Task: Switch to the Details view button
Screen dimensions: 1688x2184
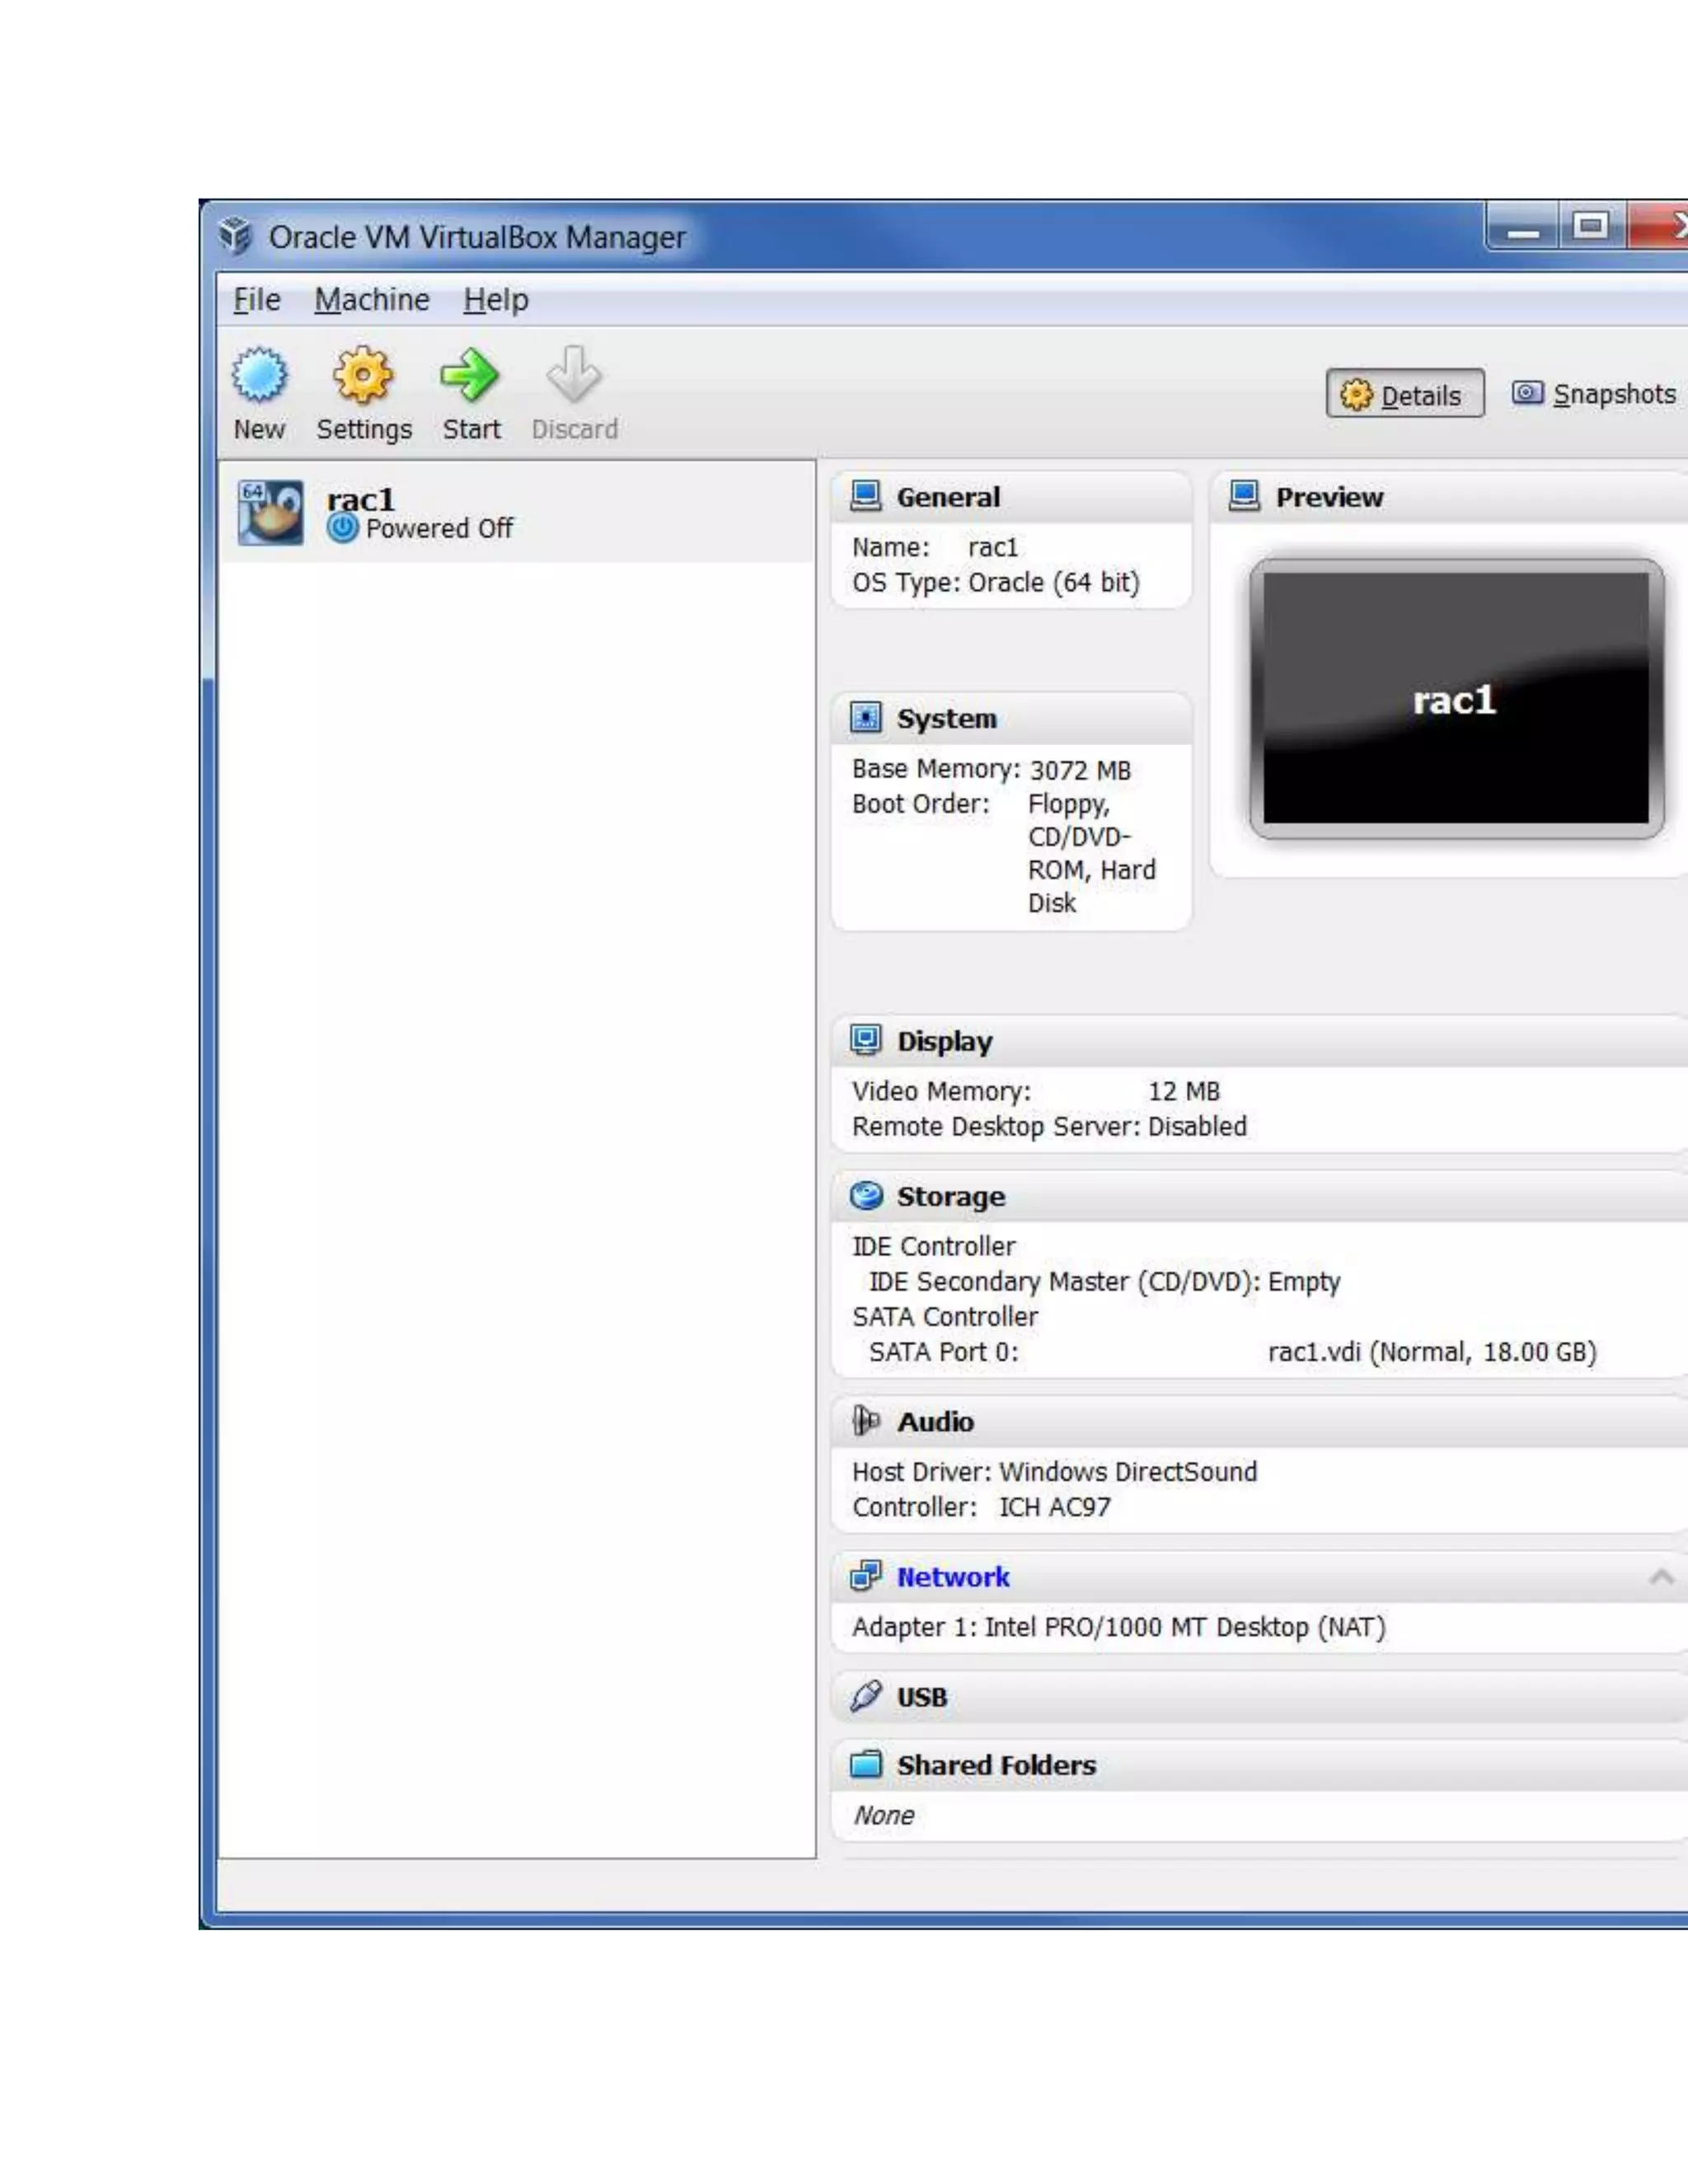Action: [1404, 395]
